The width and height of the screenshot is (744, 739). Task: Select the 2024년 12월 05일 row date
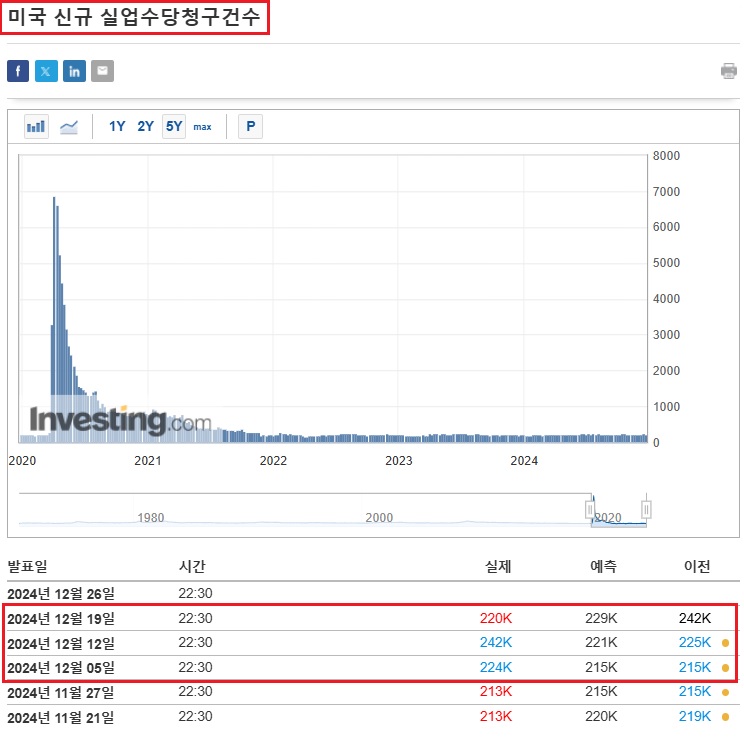(61, 668)
